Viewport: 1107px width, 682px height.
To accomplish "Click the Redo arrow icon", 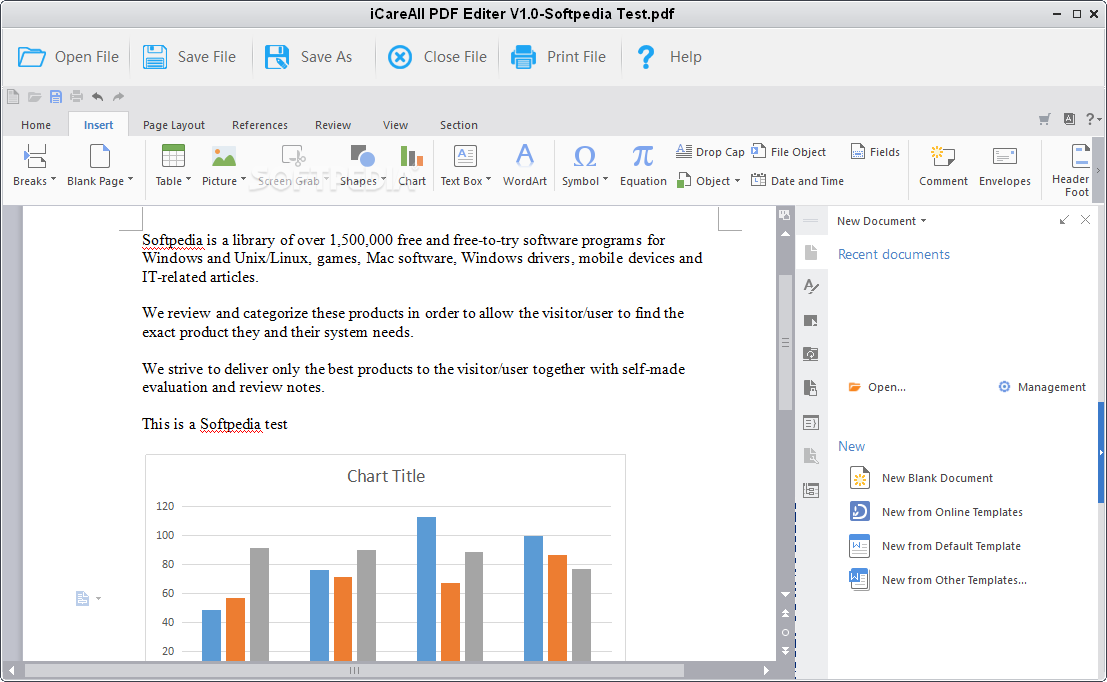I will [119, 96].
